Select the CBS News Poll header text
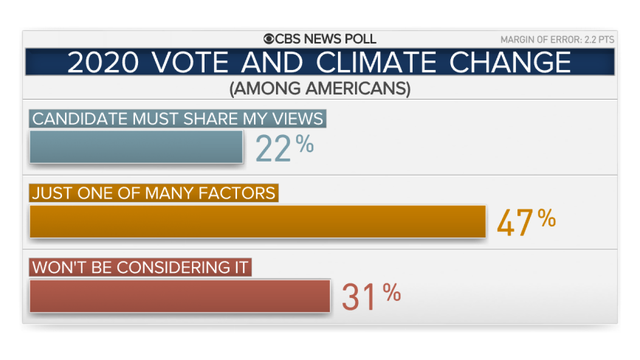Screen dimensions: 640x360 [x=320, y=39]
